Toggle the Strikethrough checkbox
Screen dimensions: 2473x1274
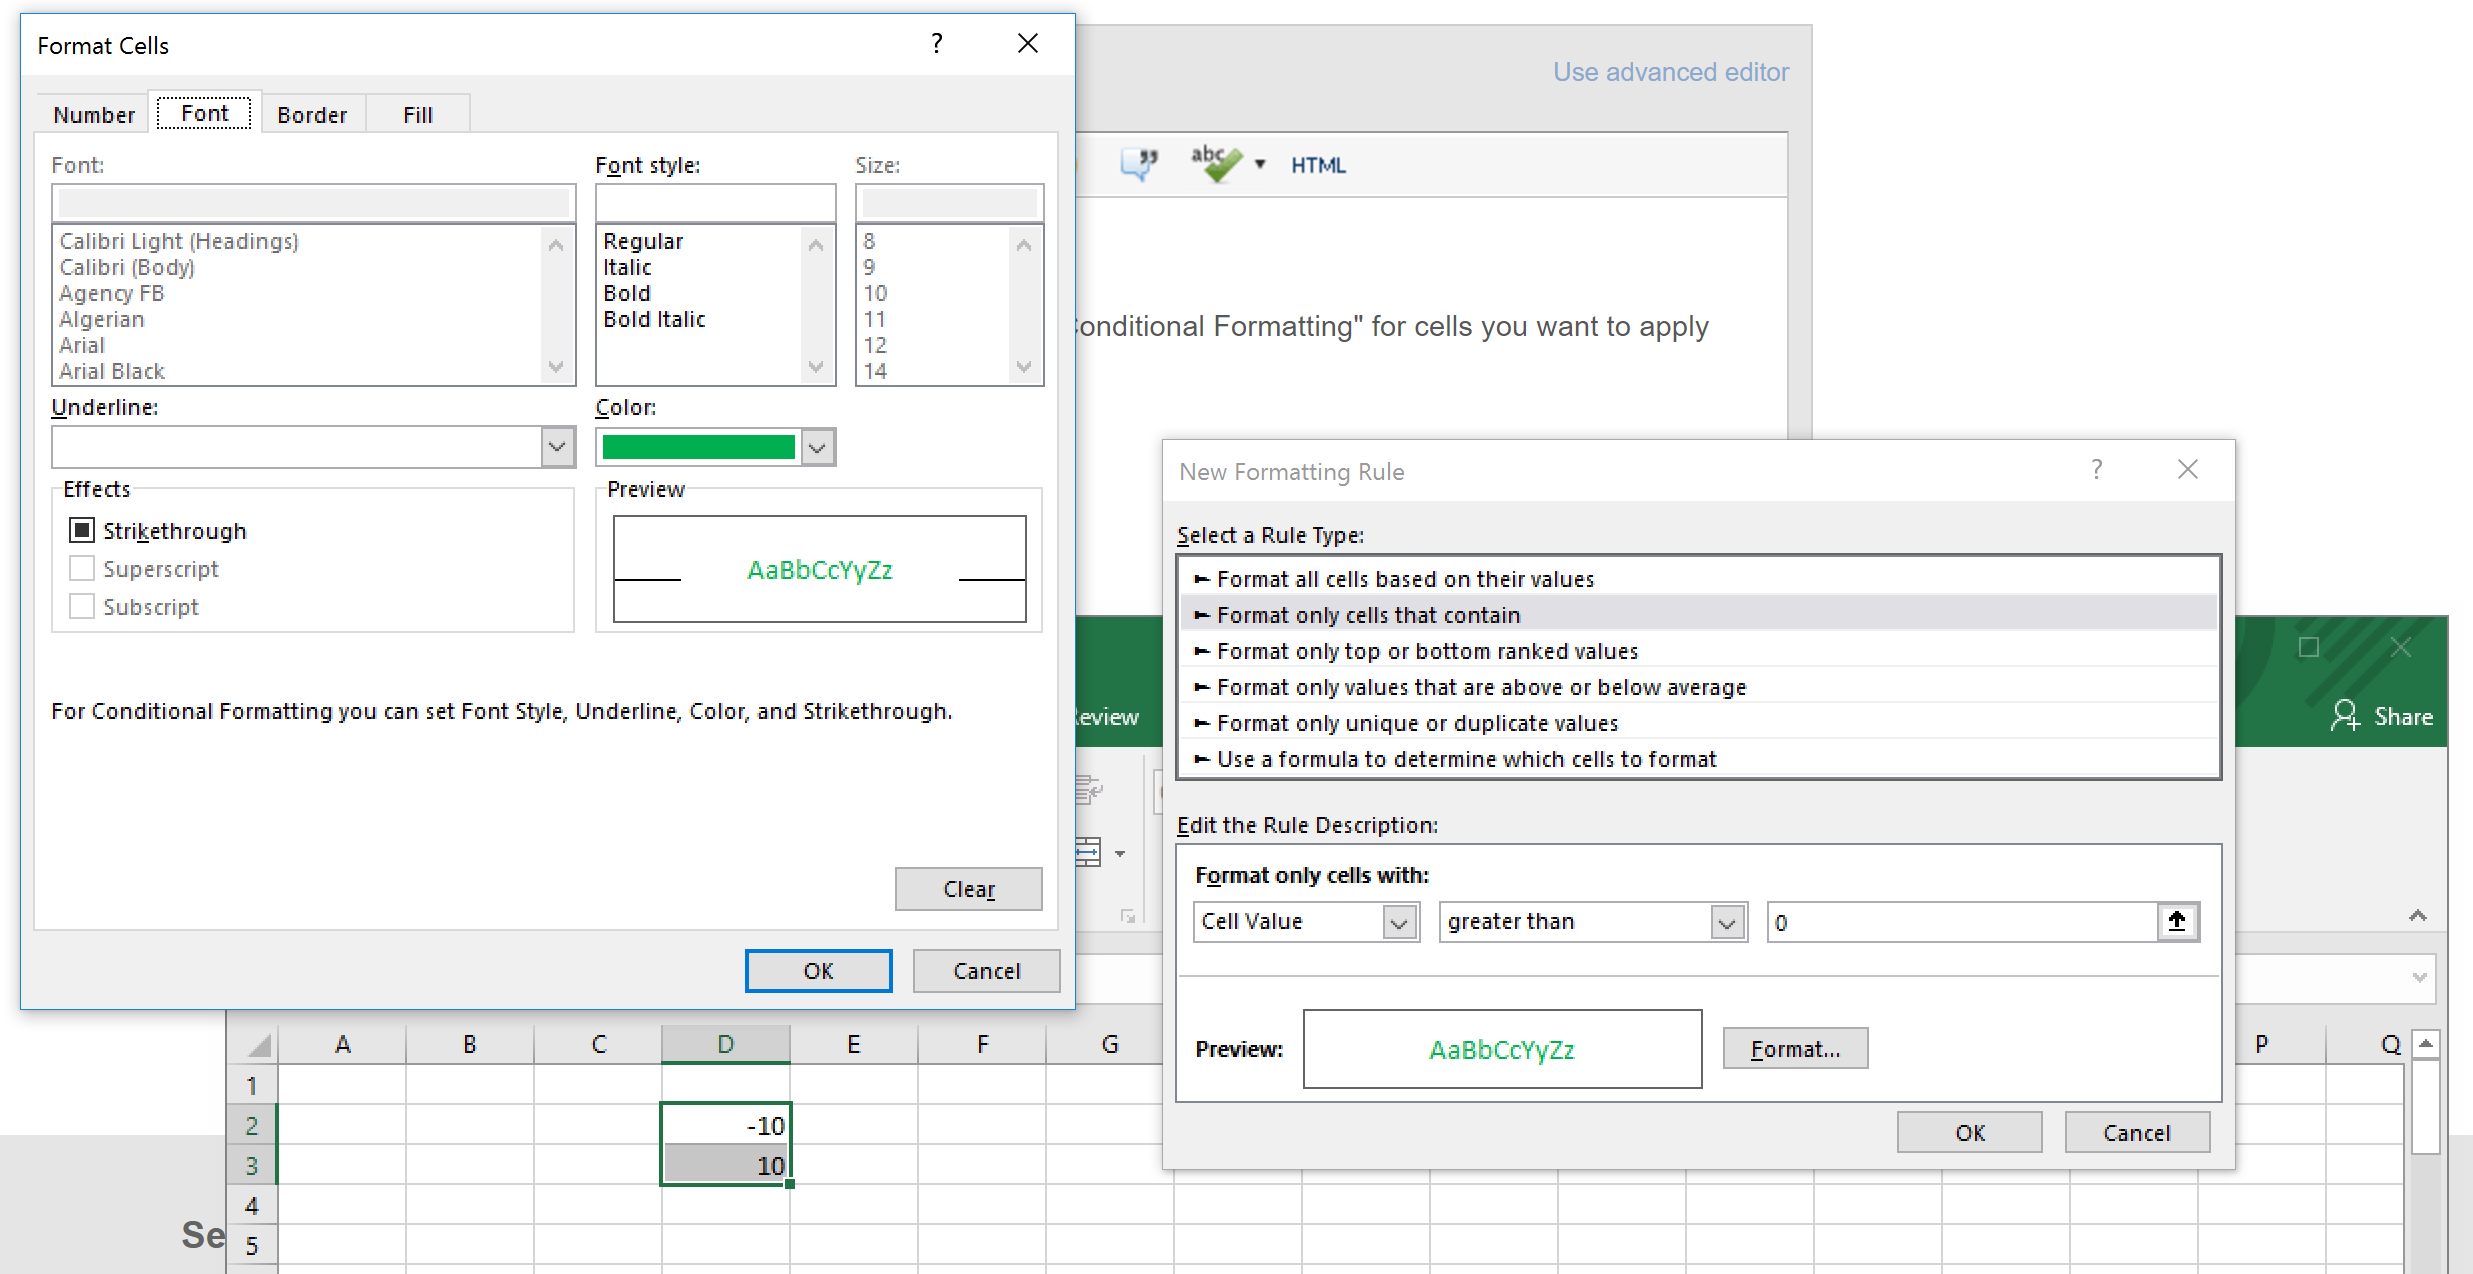[x=82, y=530]
